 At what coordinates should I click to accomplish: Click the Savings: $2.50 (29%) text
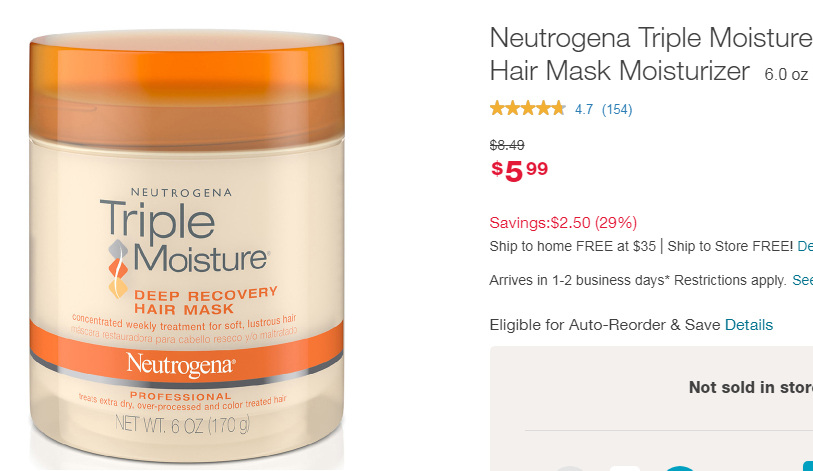tap(563, 223)
